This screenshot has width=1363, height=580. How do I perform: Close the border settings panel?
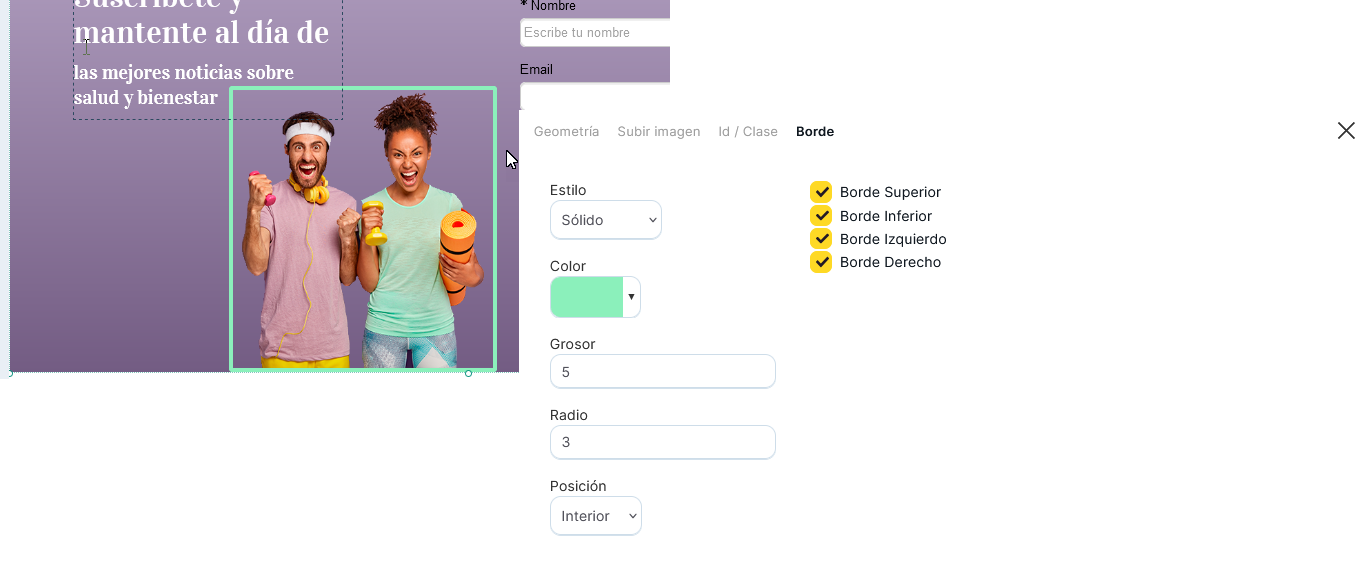coord(1346,131)
